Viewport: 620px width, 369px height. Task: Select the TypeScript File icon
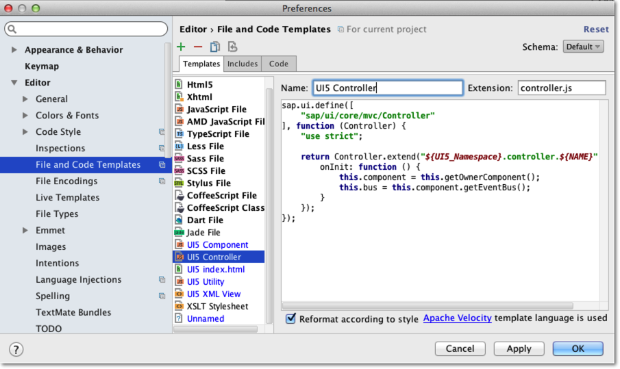click(179, 134)
